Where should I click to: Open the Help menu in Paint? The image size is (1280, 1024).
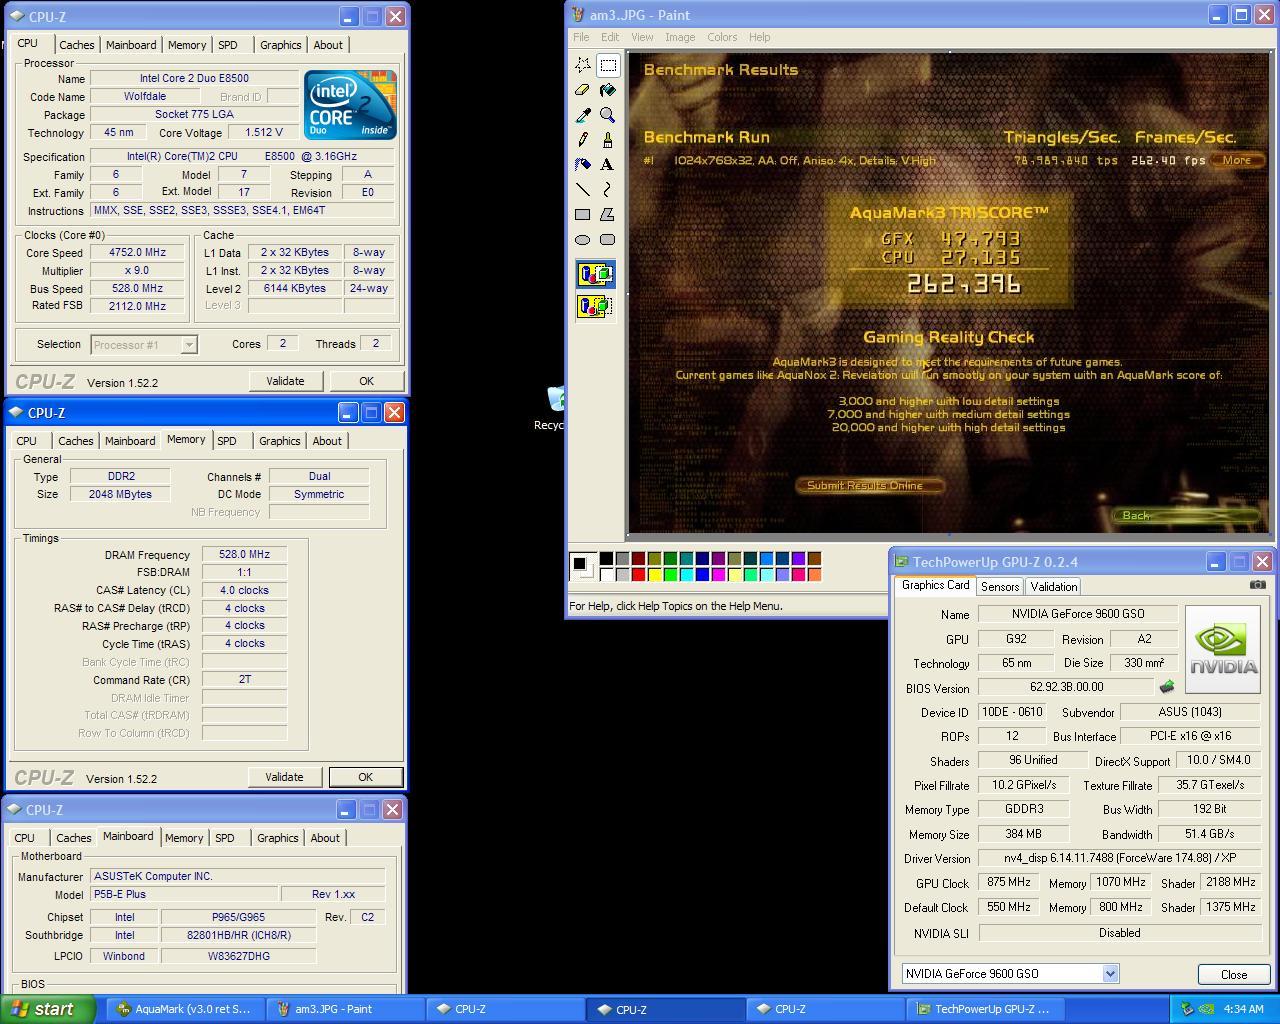tap(760, 37)
